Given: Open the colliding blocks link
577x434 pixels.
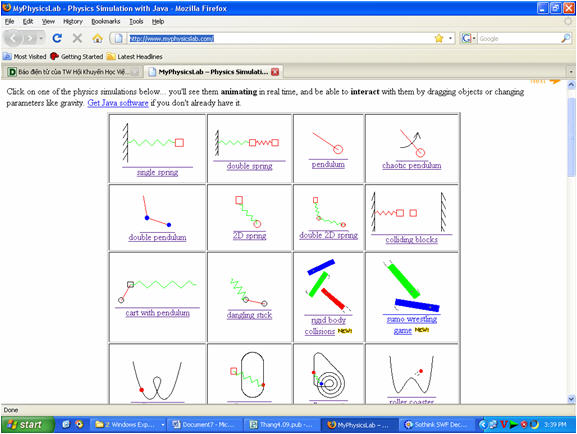Looking at the screenshot, I should [412, 240].
